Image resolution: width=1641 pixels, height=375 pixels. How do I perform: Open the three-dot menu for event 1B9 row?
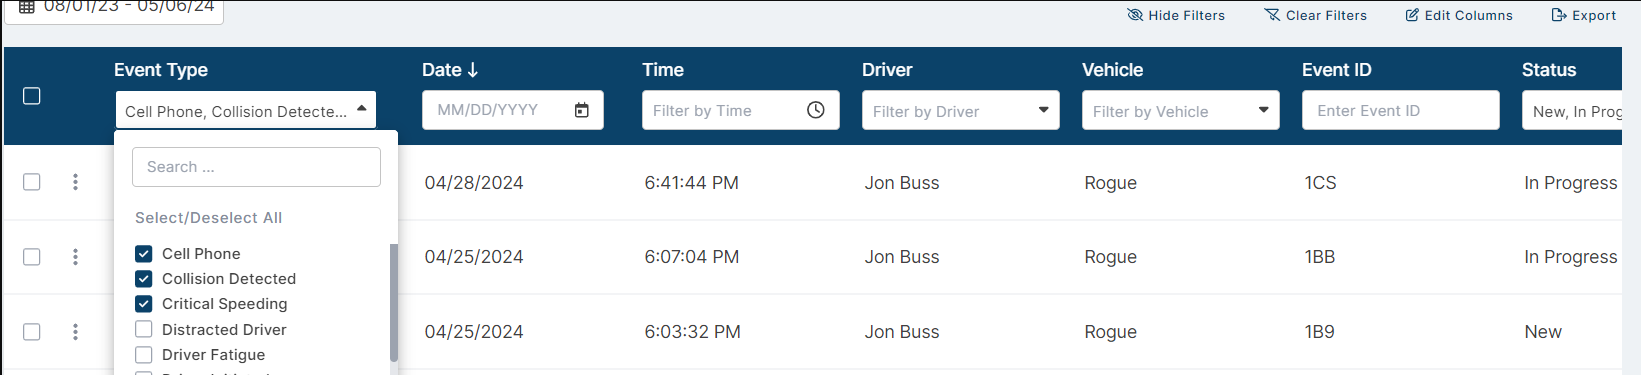[75, 332]
